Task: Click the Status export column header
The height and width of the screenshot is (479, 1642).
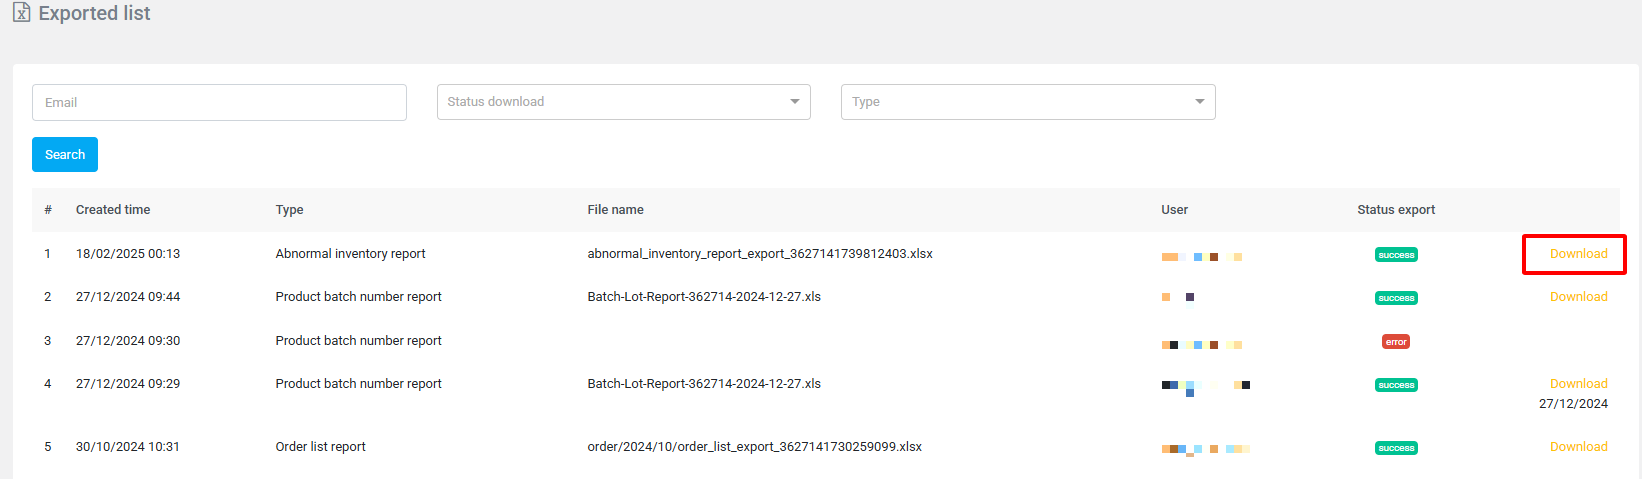Action: coord(1395,210)
